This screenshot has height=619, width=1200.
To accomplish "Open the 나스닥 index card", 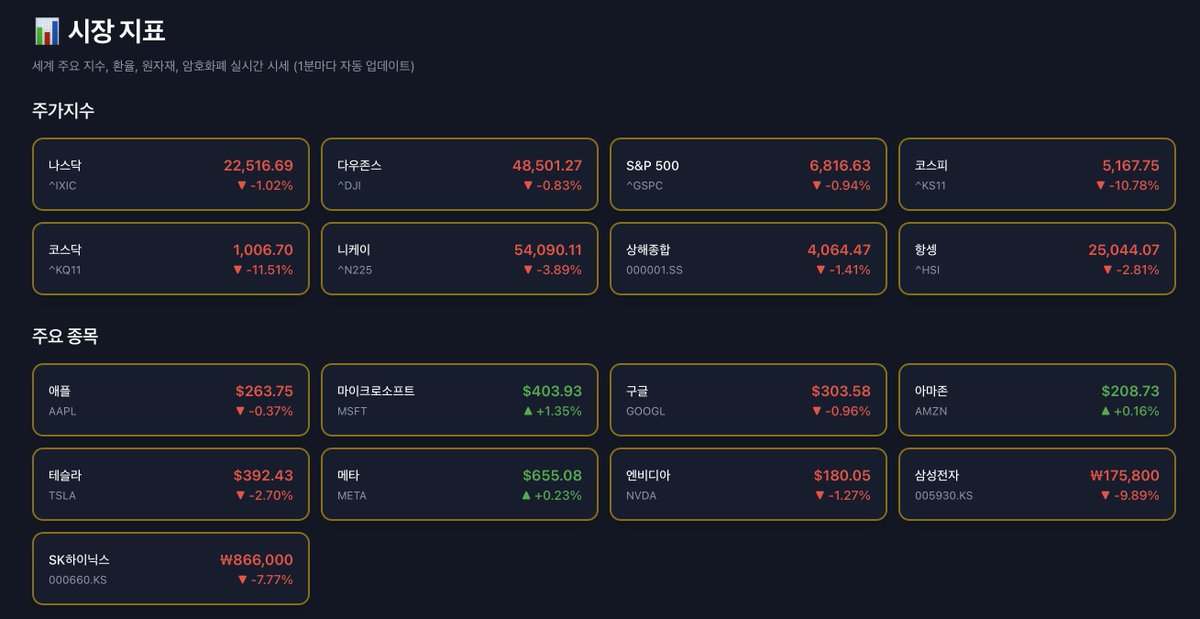I will (x=170, y=174).
